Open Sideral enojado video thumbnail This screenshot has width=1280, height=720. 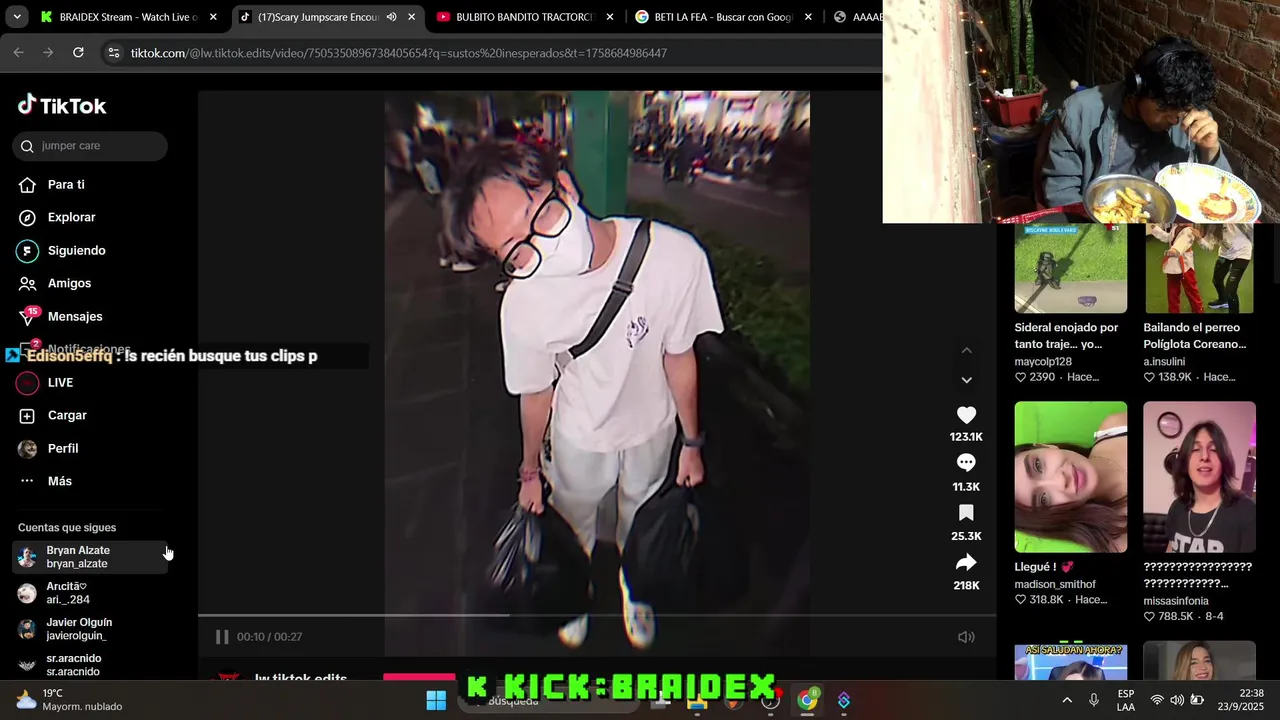point(1071,268)
